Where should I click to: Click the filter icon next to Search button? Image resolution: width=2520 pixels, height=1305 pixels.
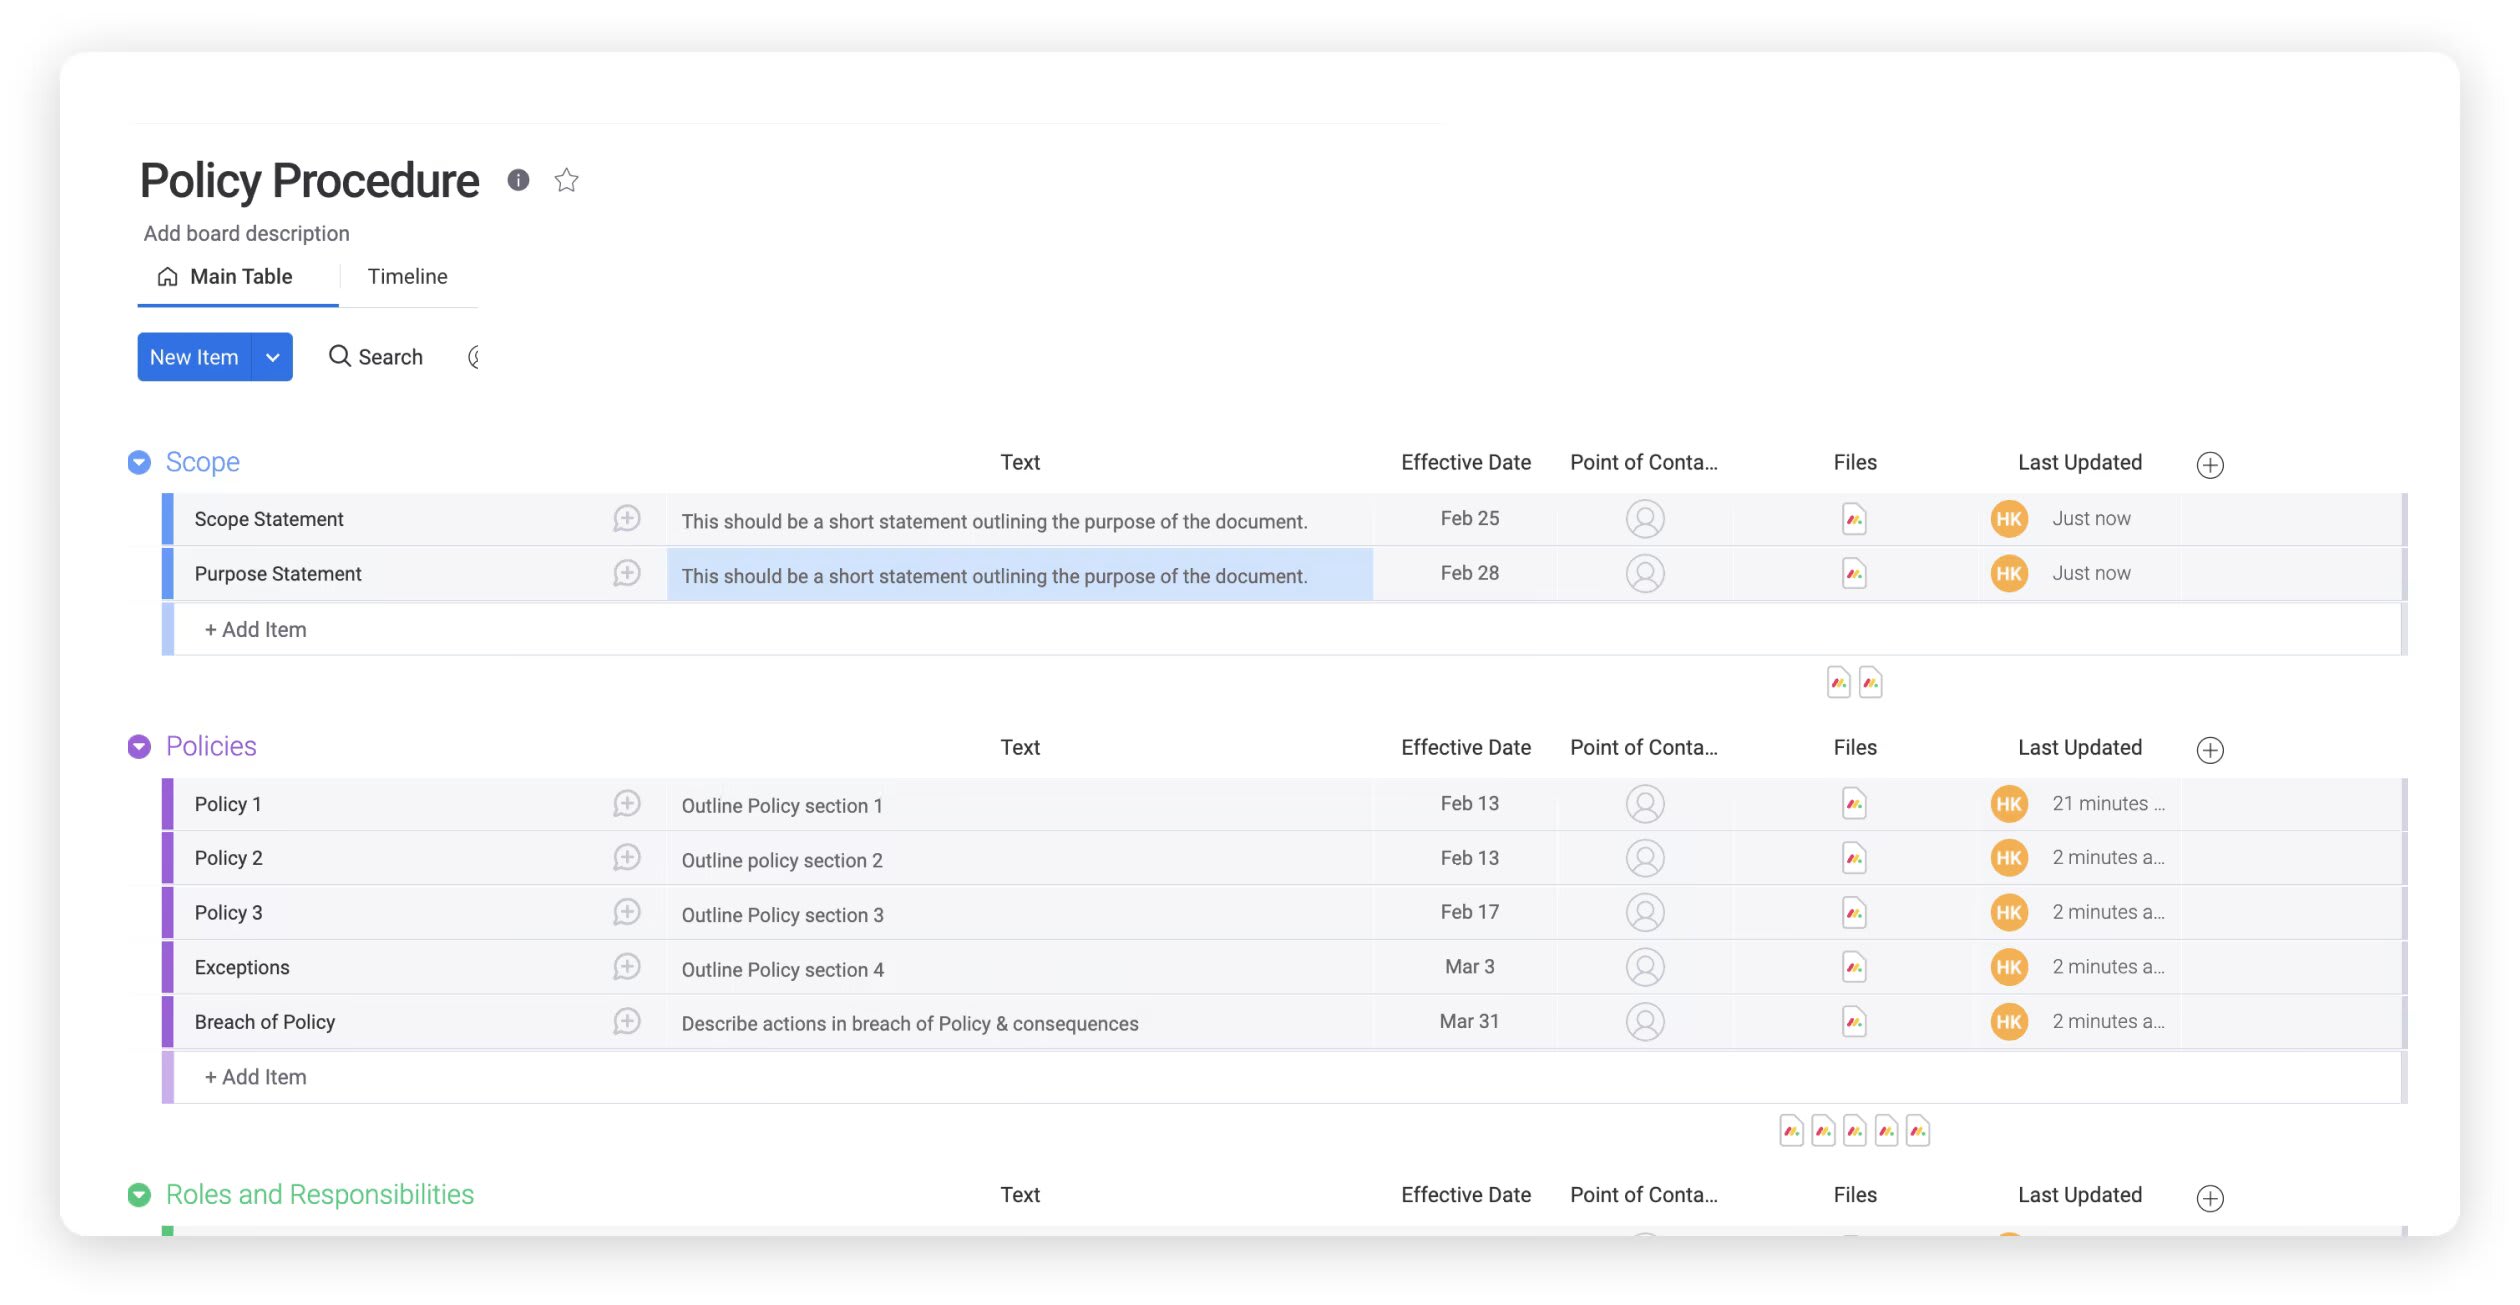point(471,355)
